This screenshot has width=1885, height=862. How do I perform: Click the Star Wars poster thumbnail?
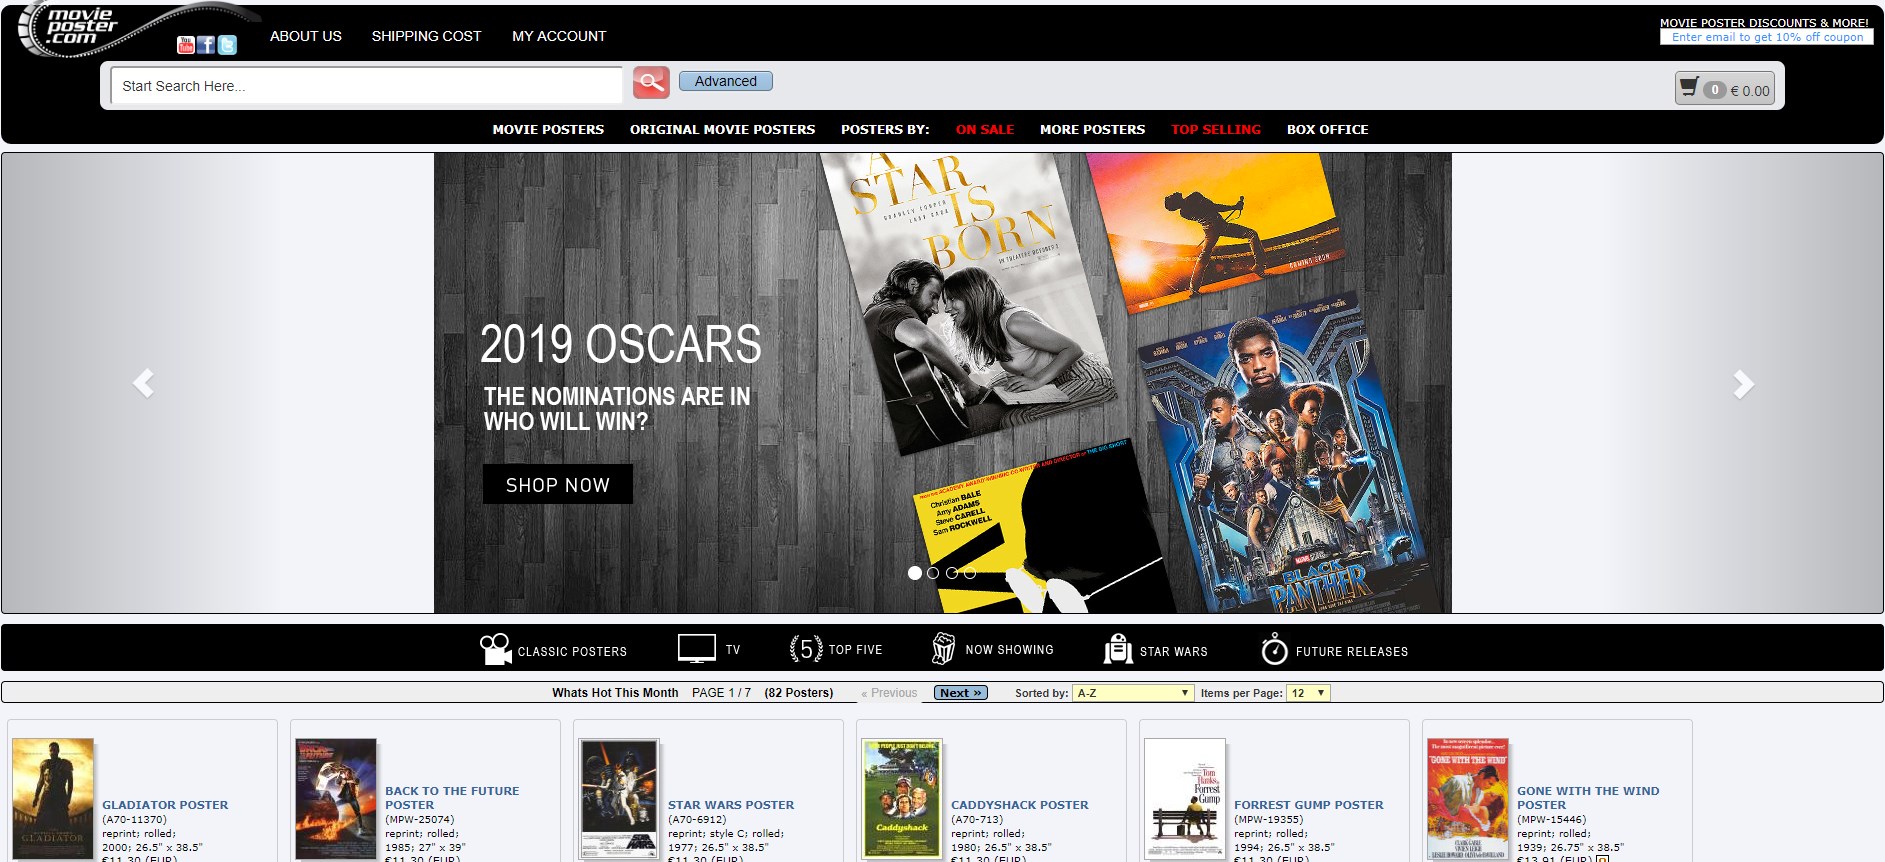(620, 798)
